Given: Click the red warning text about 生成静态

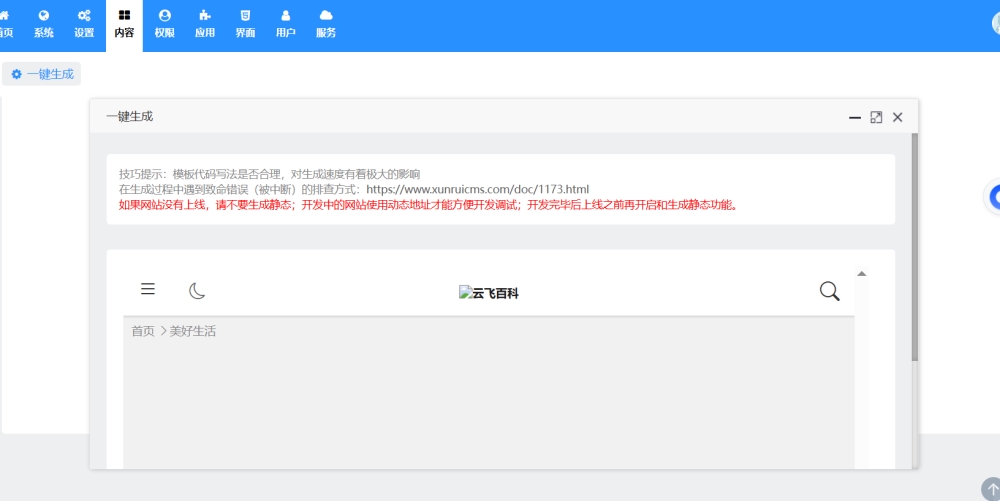Looking at the screenshot, I should tap(429, 205).
